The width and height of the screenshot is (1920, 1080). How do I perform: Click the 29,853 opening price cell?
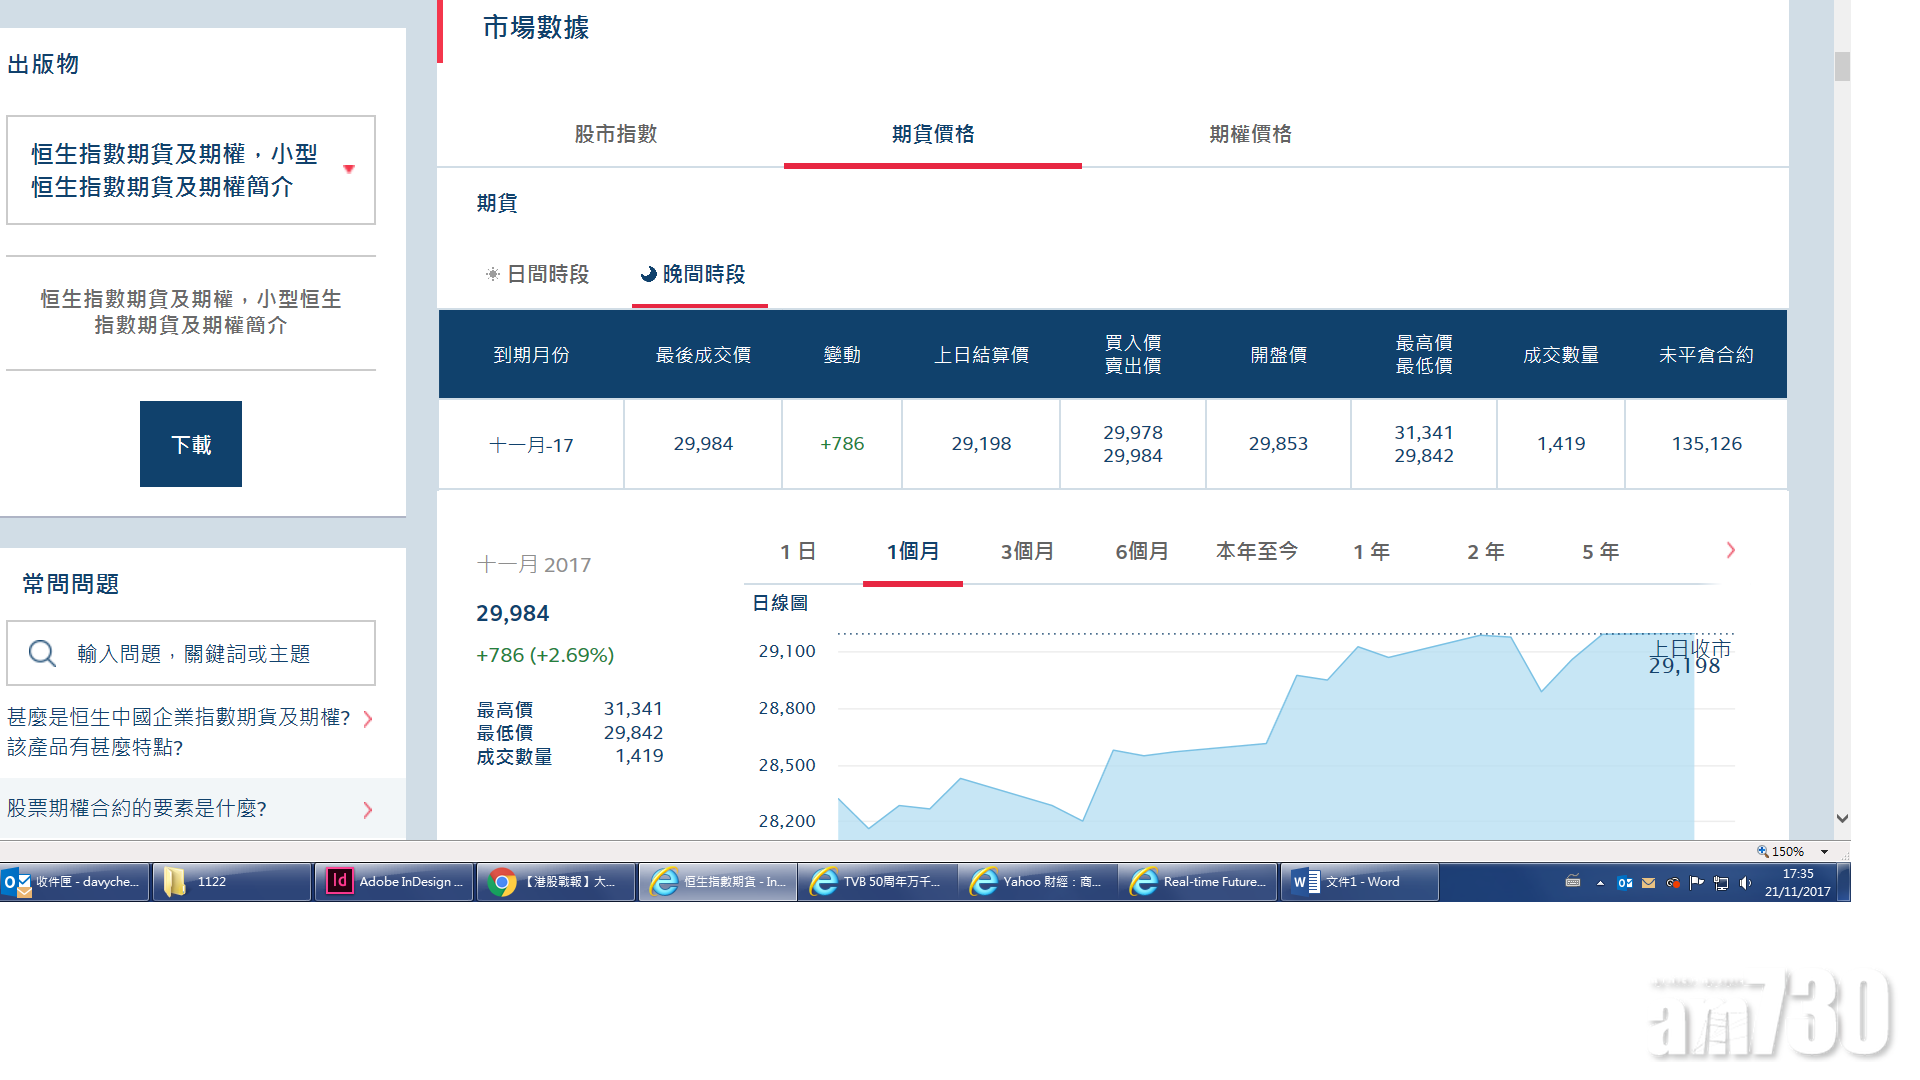[x=1278, y=443]
